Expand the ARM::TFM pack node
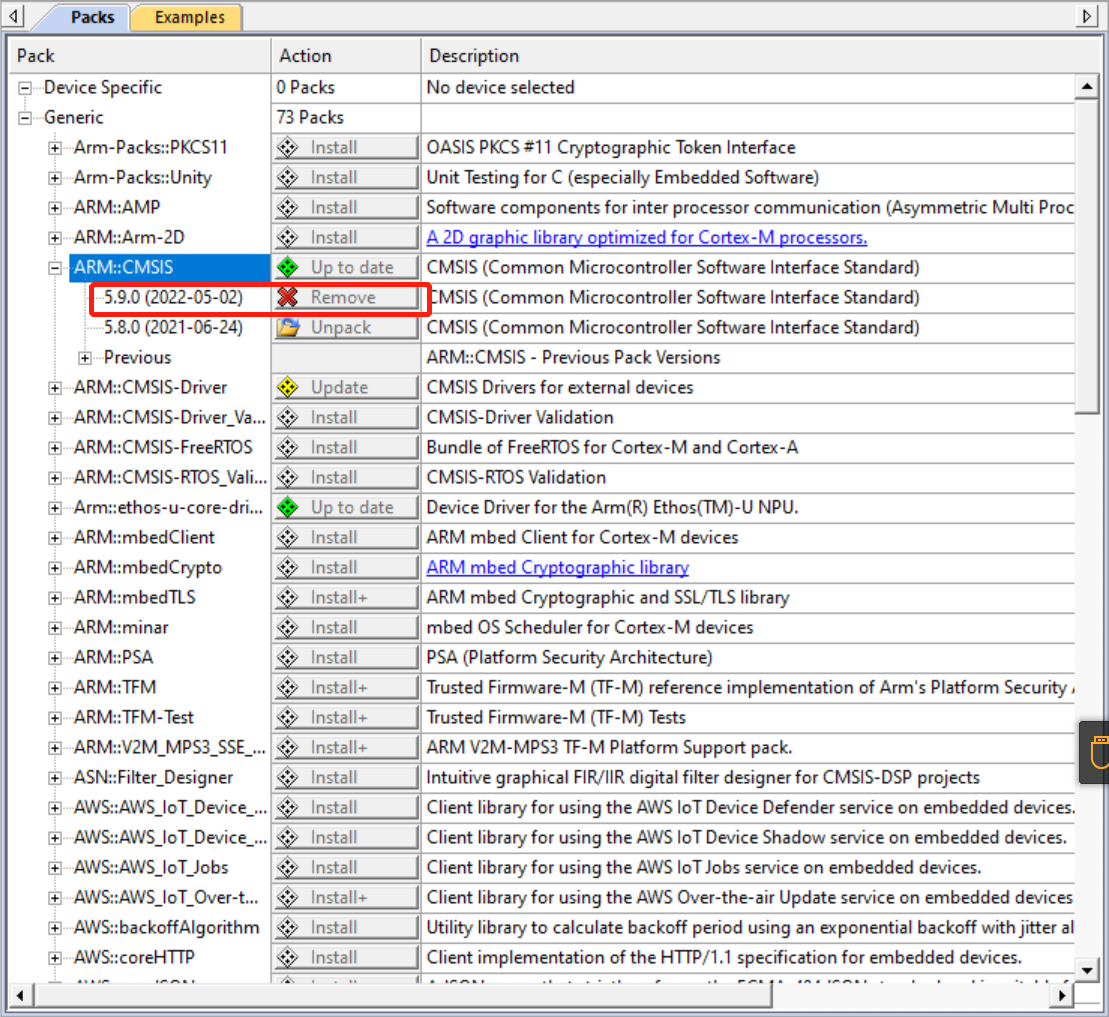 tap(54, 687)
